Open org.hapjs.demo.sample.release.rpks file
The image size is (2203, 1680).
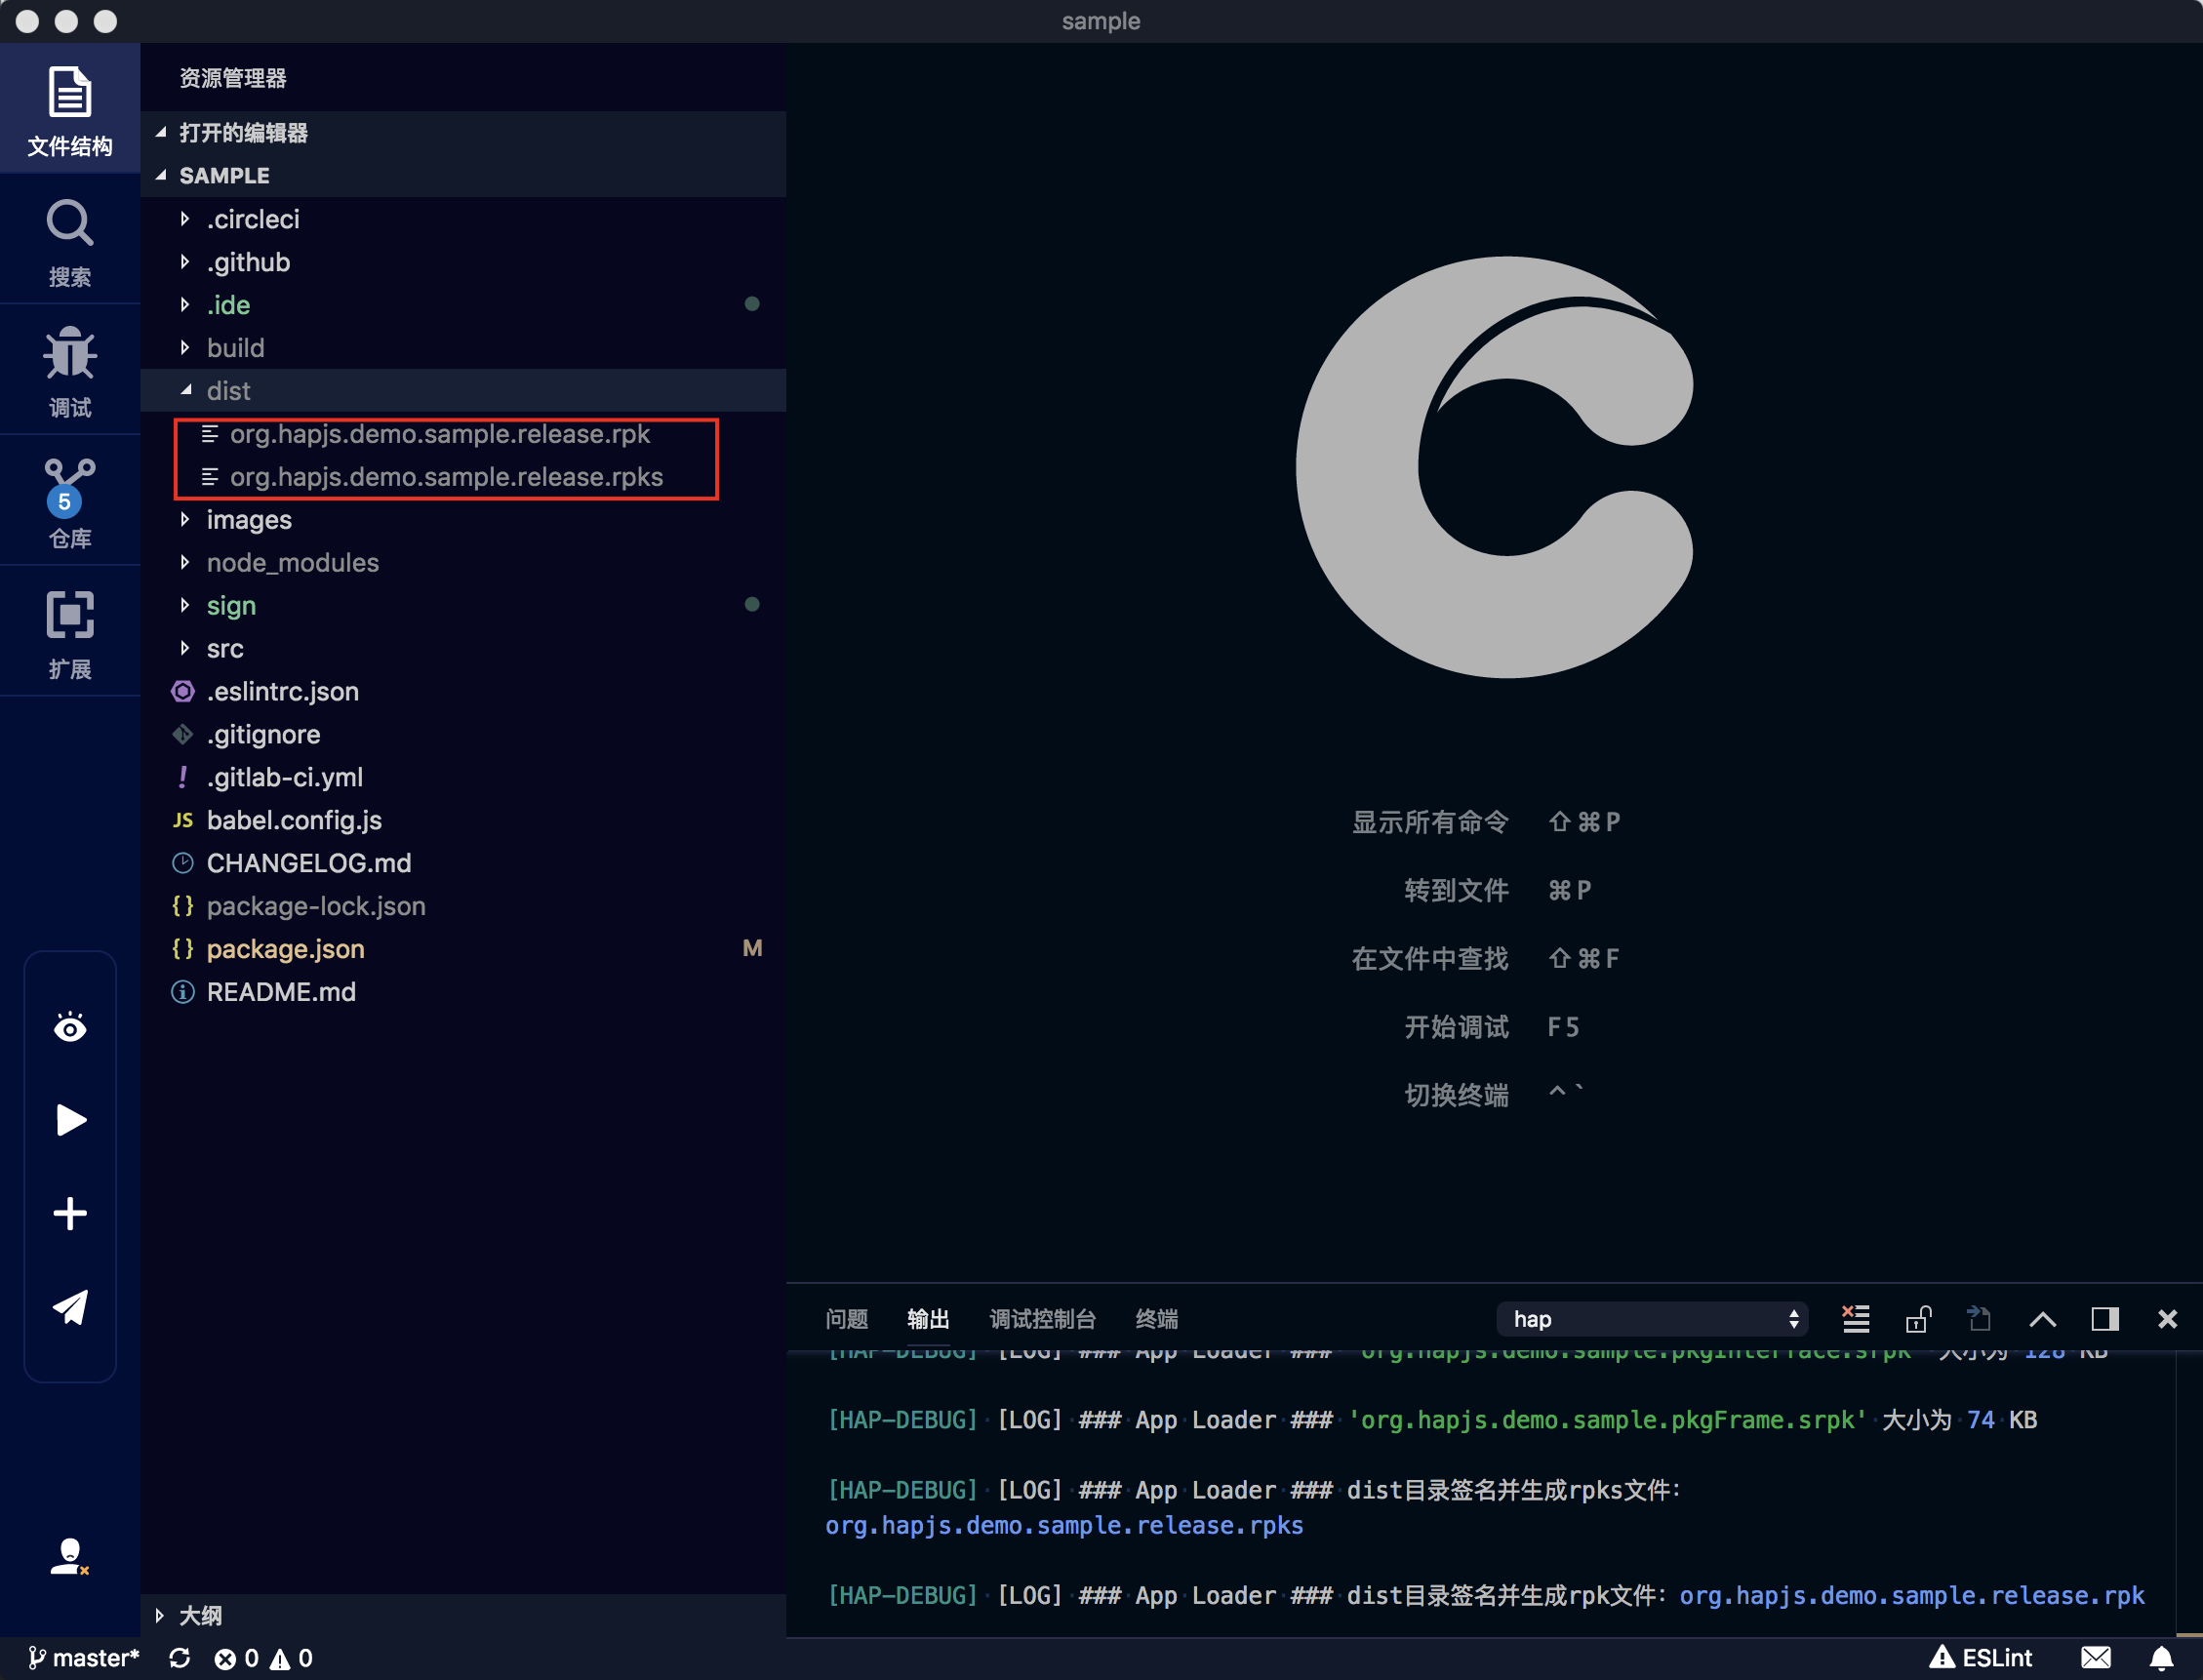tap(463, 477)
